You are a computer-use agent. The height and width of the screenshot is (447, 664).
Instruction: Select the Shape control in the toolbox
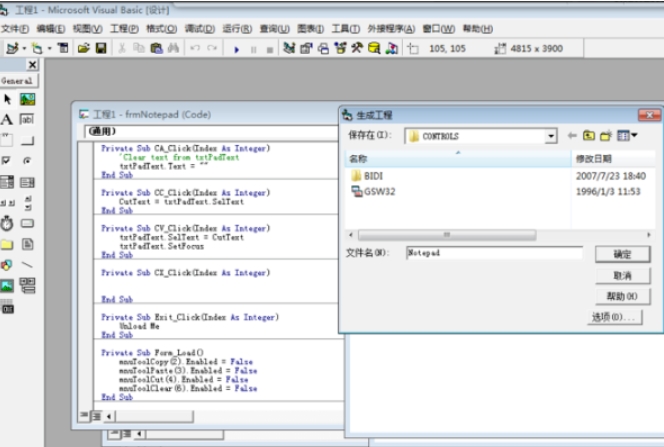pos(6,265)
